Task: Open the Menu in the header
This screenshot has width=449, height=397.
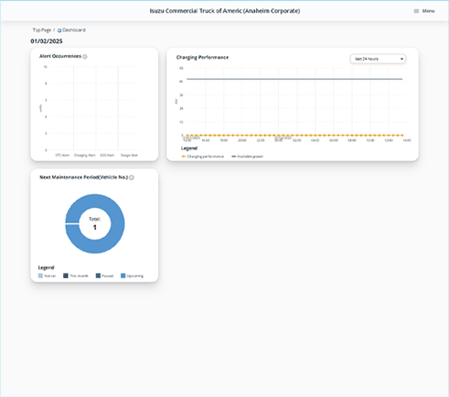Action: (424, 11)
